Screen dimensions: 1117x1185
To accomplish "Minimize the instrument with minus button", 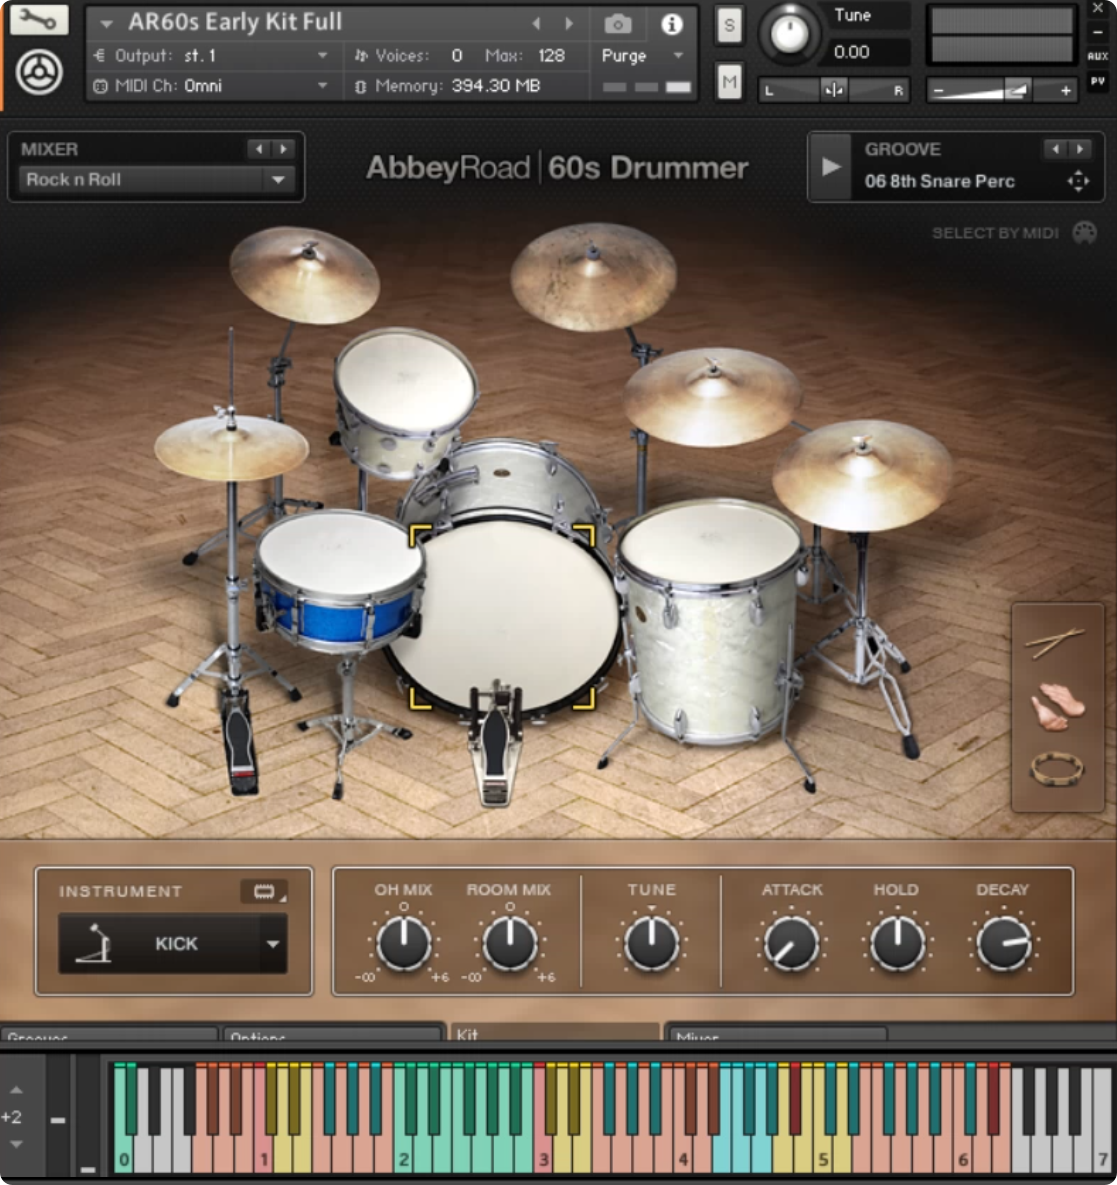I will pos(1097,32).
